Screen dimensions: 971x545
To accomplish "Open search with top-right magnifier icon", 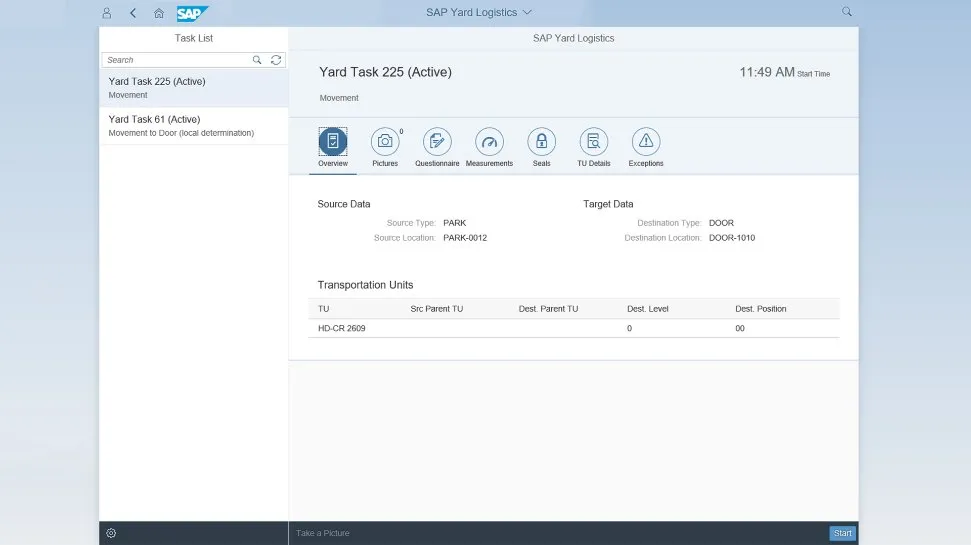I will [x=847, y=12].
